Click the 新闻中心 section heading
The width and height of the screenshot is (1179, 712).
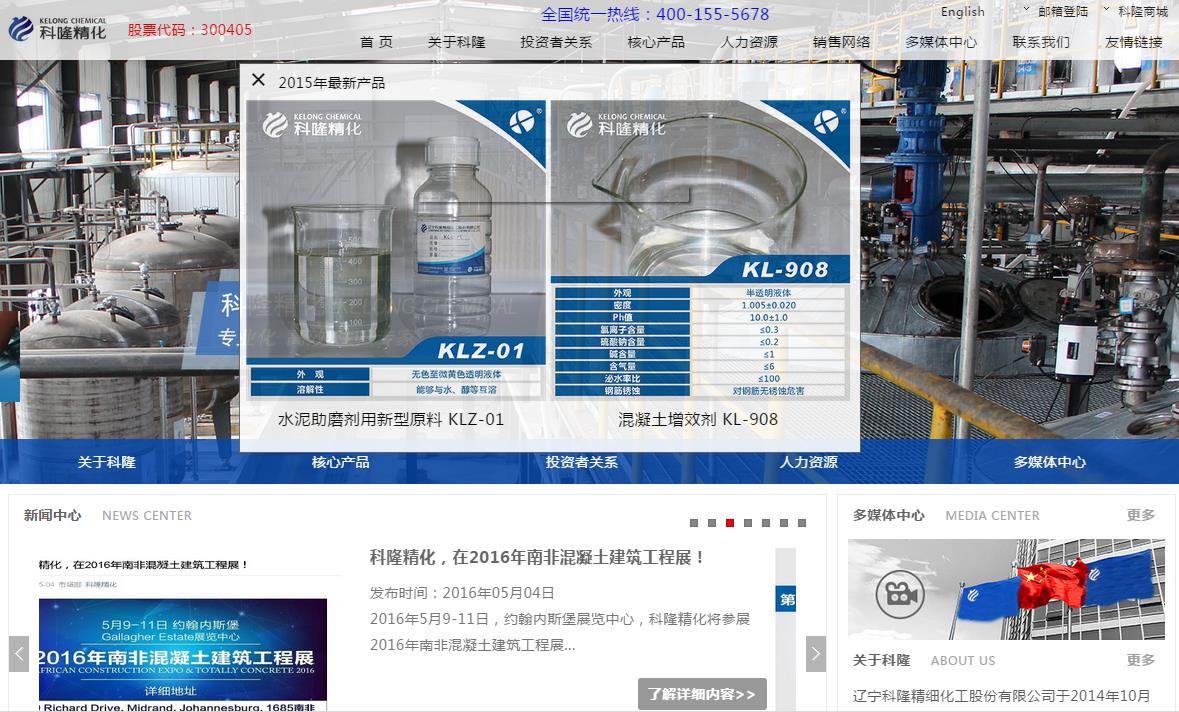52,515
